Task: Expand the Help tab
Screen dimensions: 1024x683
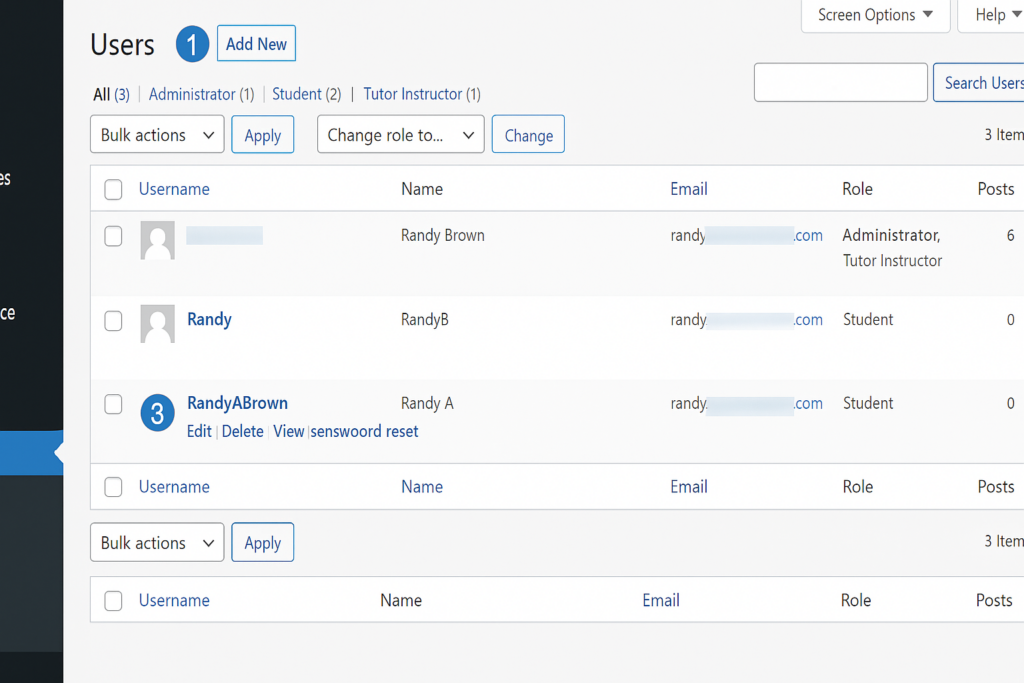Action: click(x=990, y=15)
